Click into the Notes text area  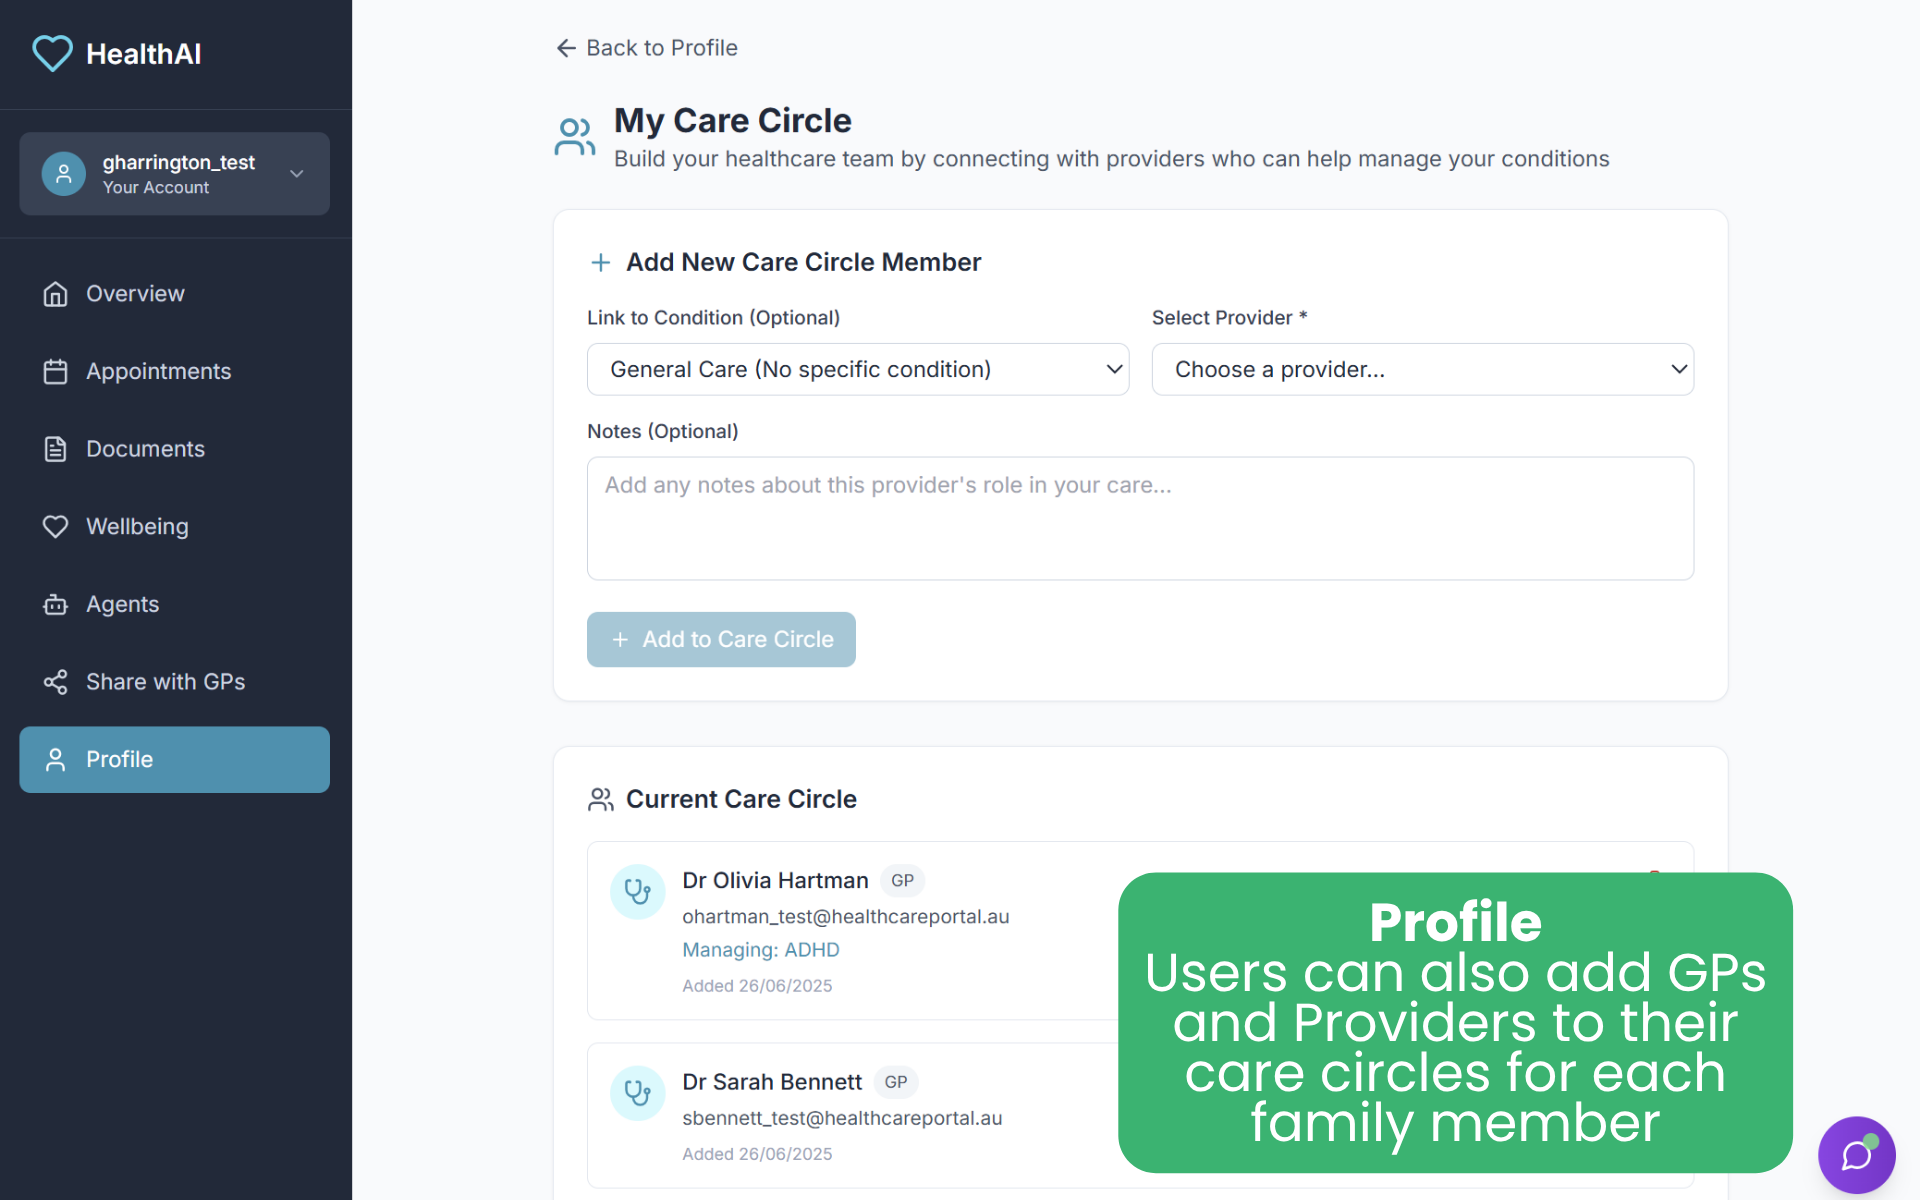tap(1140, 518)
